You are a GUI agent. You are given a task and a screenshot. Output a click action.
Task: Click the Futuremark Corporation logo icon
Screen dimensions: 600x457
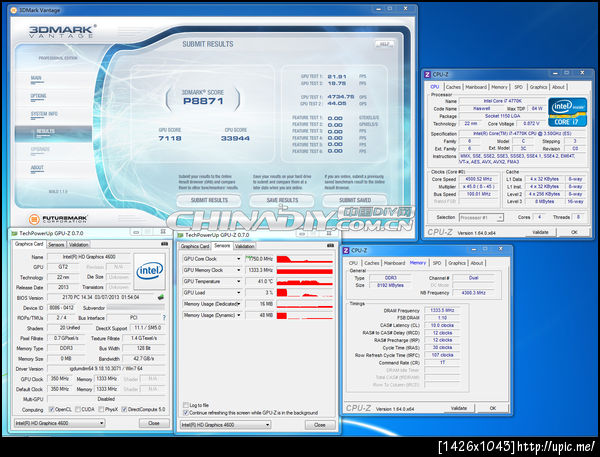34,219
